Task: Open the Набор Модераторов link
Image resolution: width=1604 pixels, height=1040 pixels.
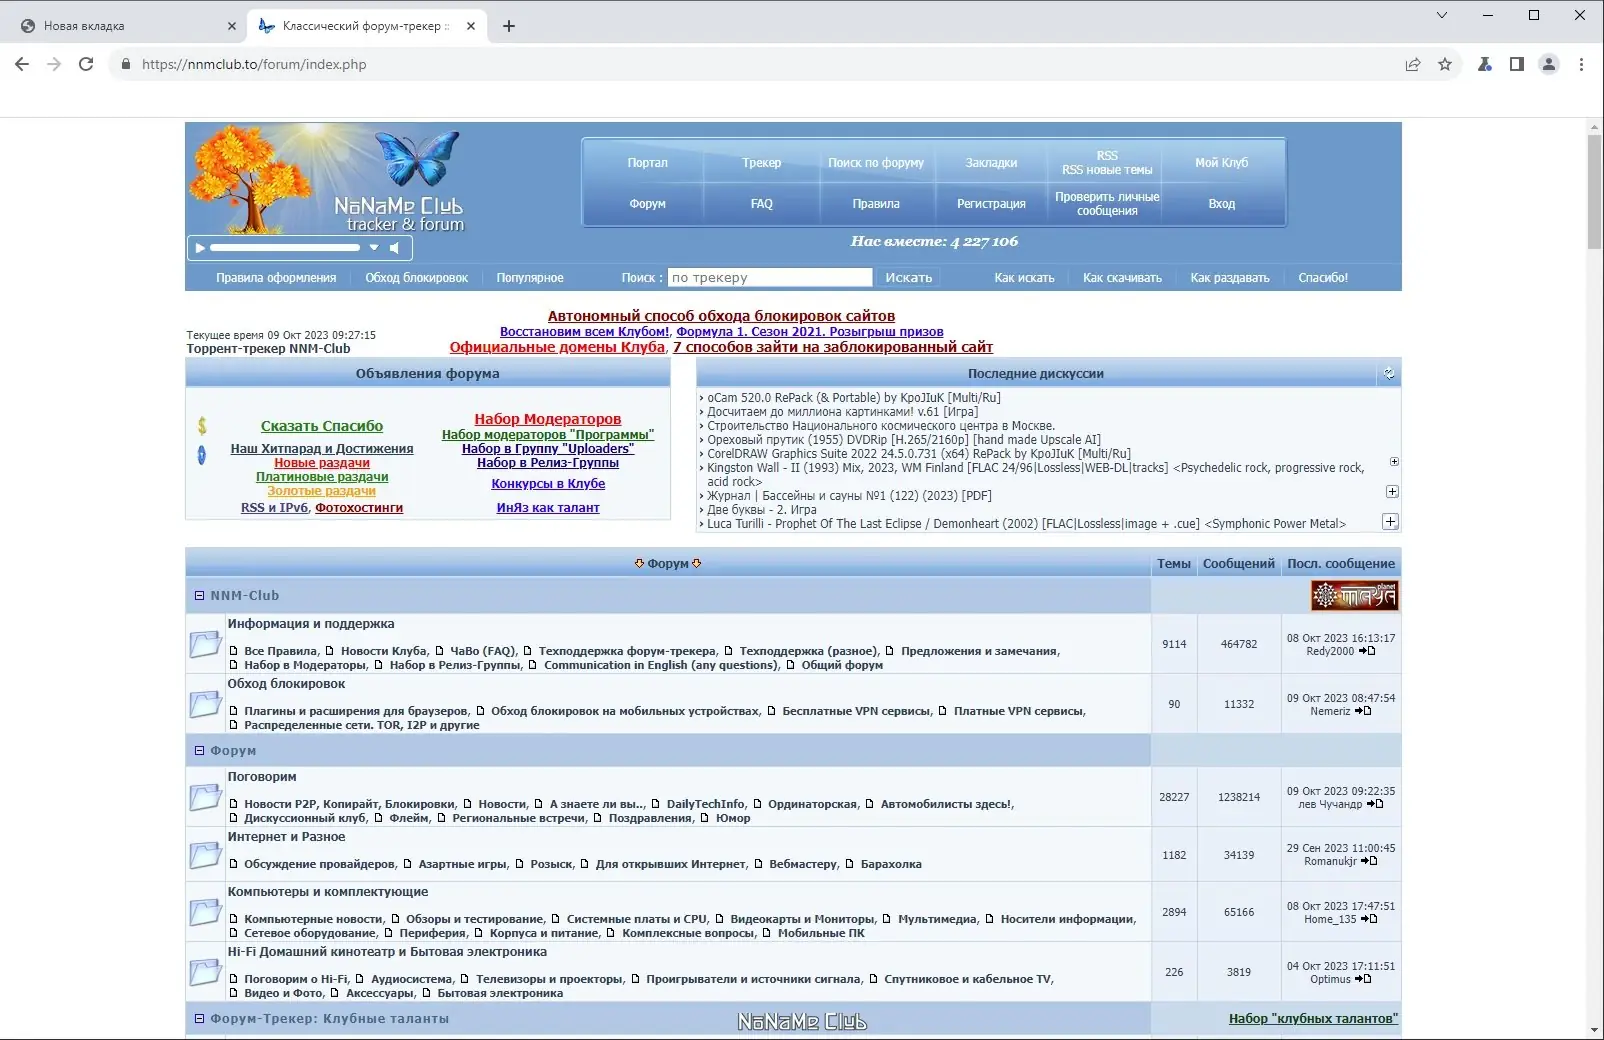Action: (x=548, y=419)
